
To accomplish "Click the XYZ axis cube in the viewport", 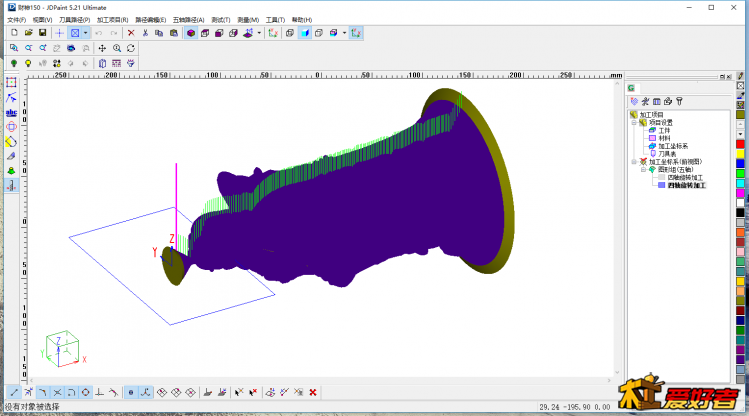I will (x=63, y=349).
